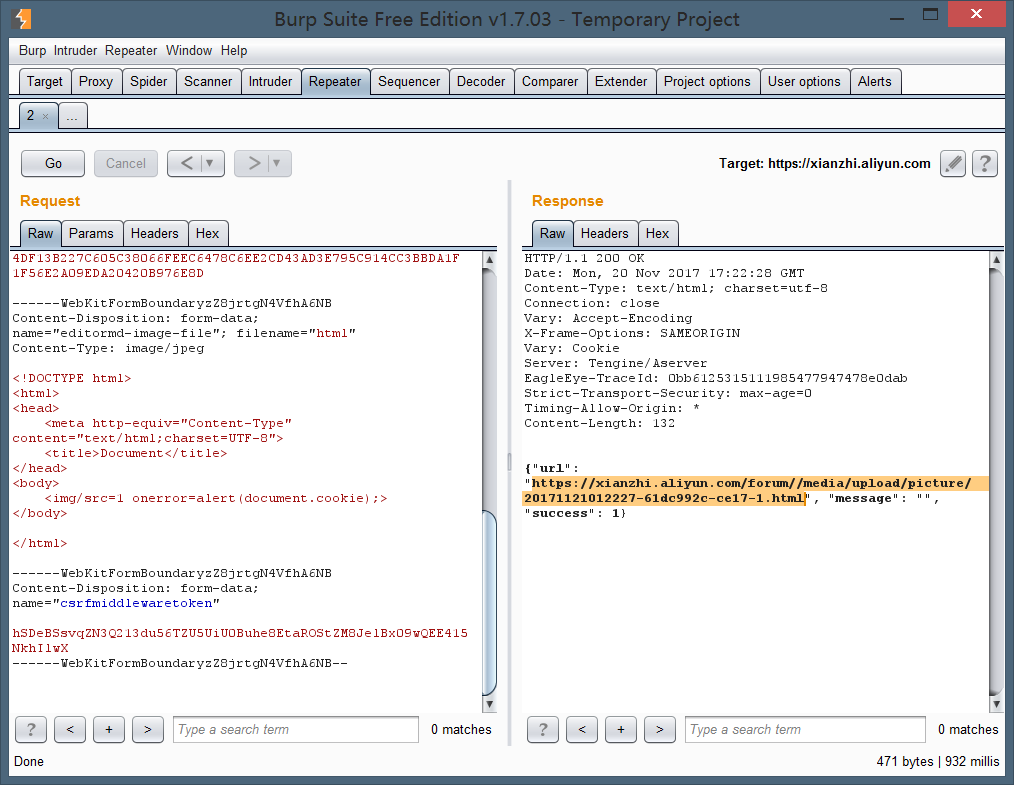1014x785 pixels.
Task: Switch to the Proxy tab
Action: (96, 81)
